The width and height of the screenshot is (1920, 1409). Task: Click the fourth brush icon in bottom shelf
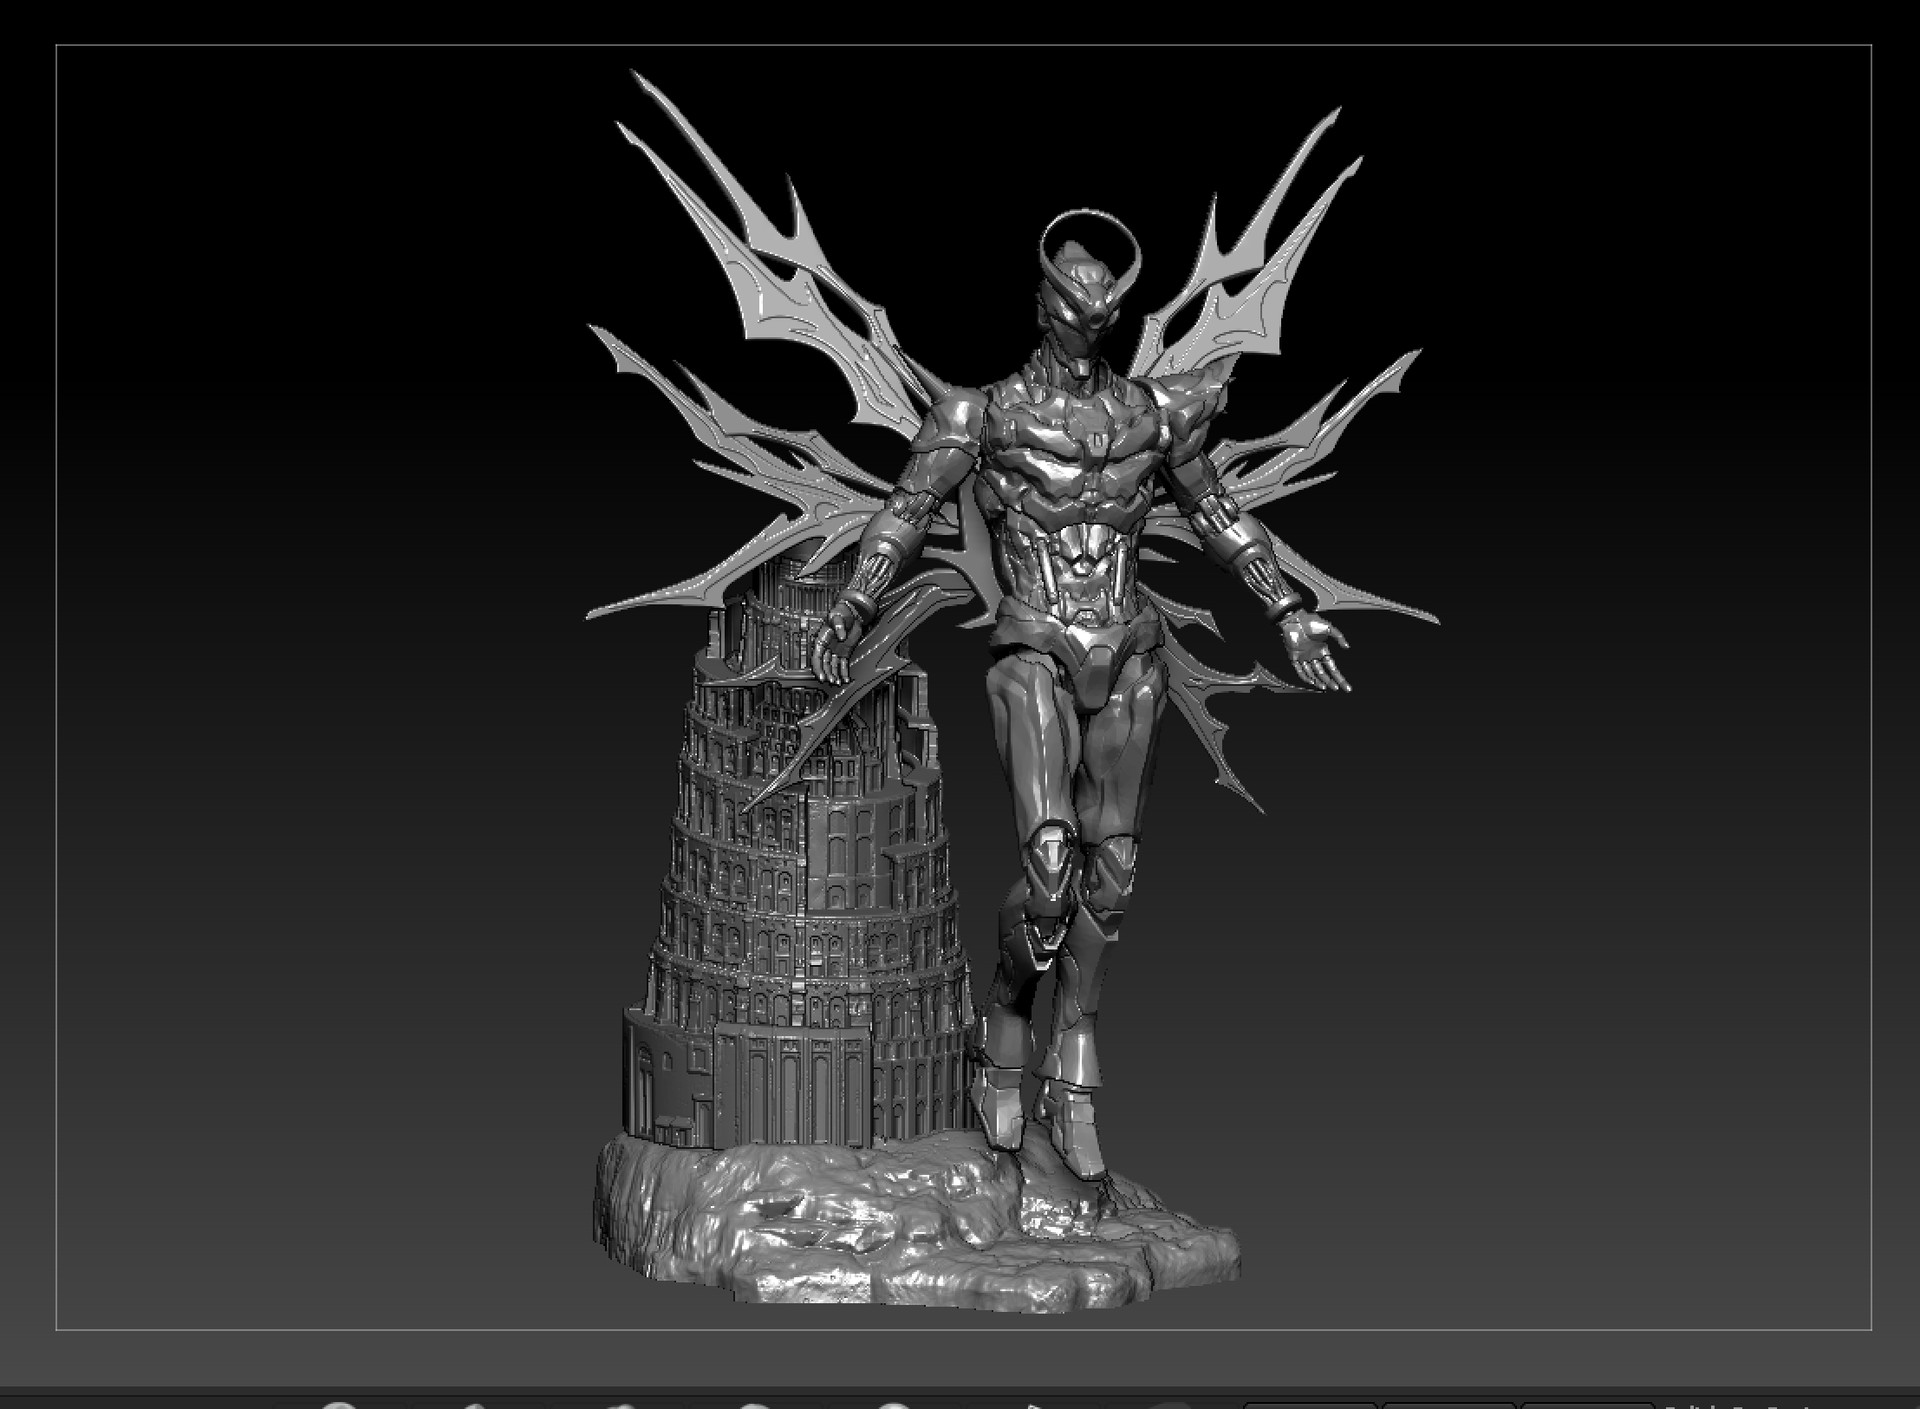pyautogui.click(x=755, y=1405)
